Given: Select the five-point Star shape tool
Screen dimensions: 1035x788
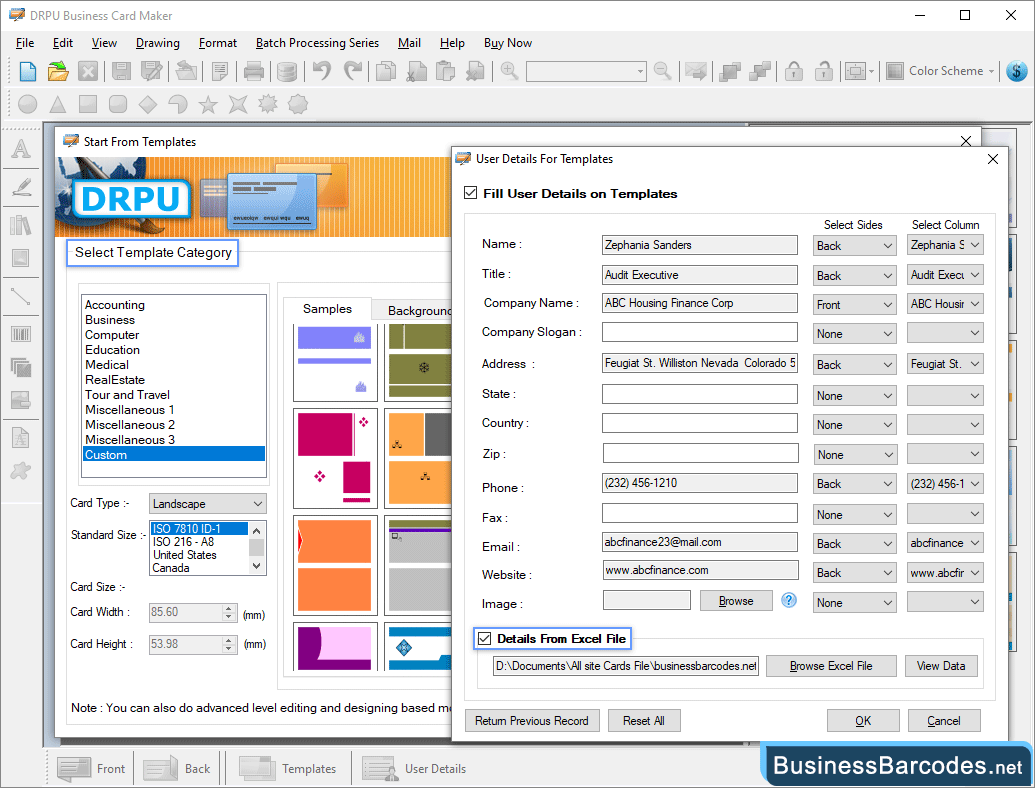Looking at the screenshot, I should coord(208,104).
